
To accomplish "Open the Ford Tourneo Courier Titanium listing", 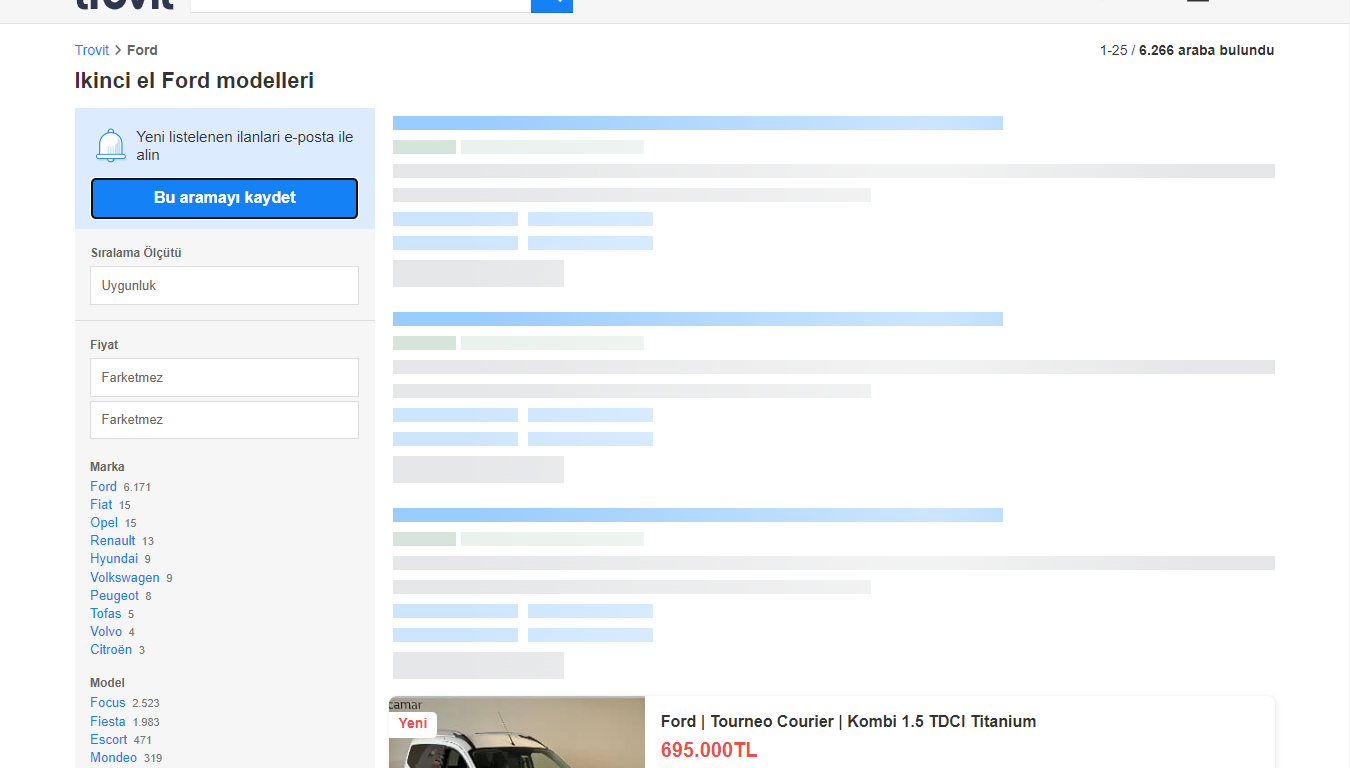I will 848,721.
